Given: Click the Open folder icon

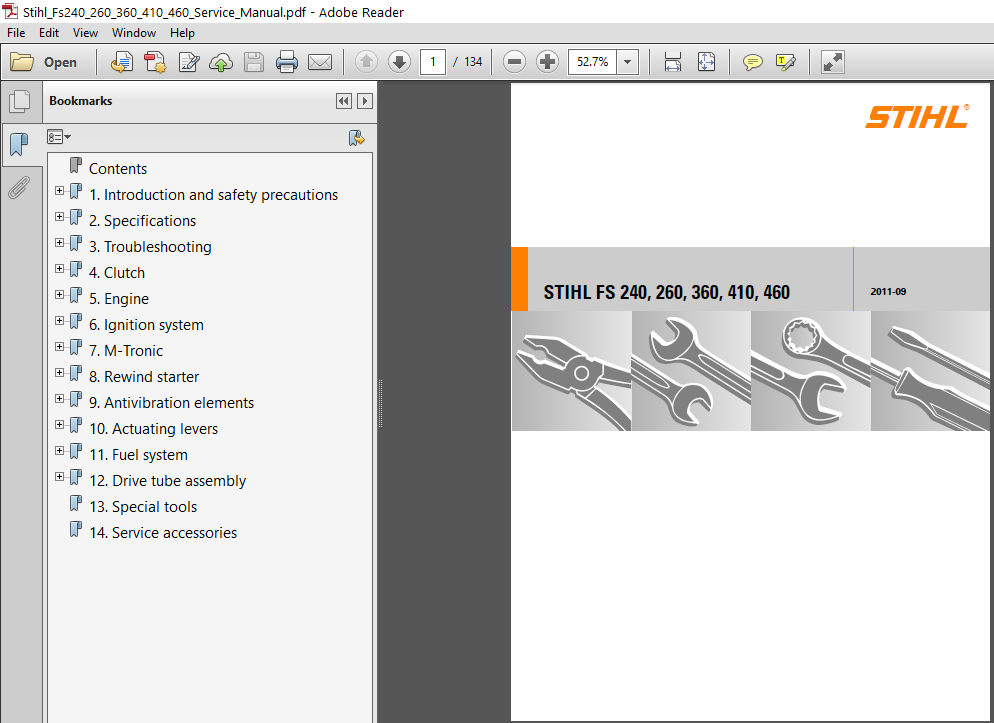Looking at the screenshot, I should pos(22,61).
